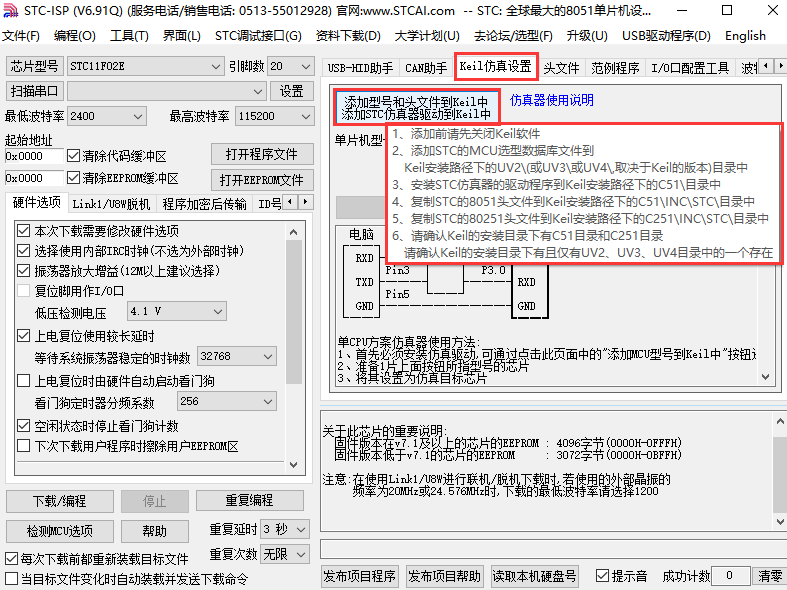The width and height of the screenshot is (787, 590).
Task: Click the EEPROM start address field
Action: (34, 178)
